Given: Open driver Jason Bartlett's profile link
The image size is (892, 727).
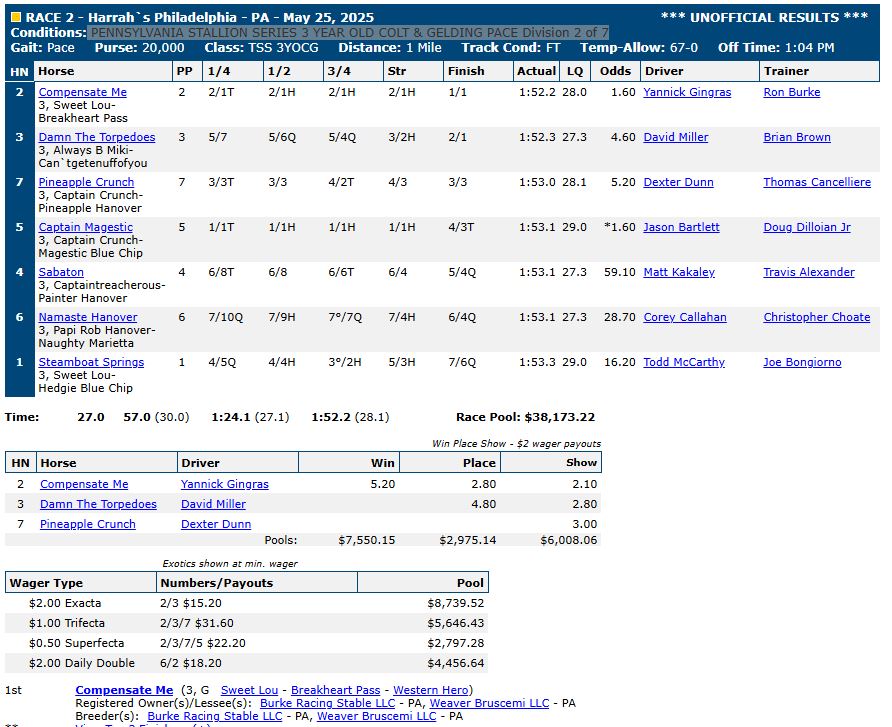Looking at the screenshot, I should (x=681, y=227).
